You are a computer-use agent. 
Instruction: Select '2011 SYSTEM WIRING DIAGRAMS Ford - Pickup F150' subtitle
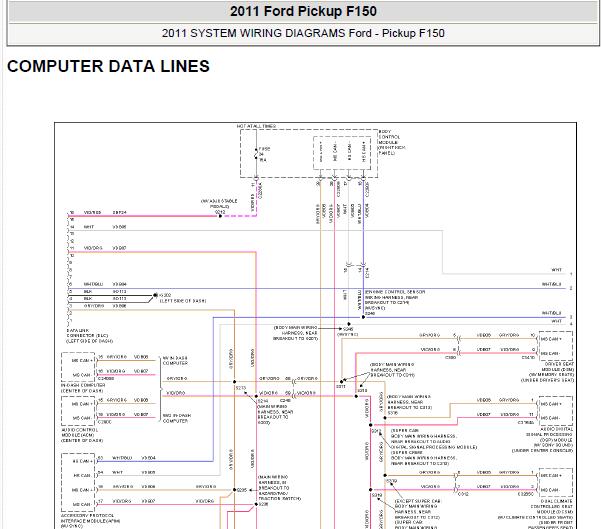[303, 33]
